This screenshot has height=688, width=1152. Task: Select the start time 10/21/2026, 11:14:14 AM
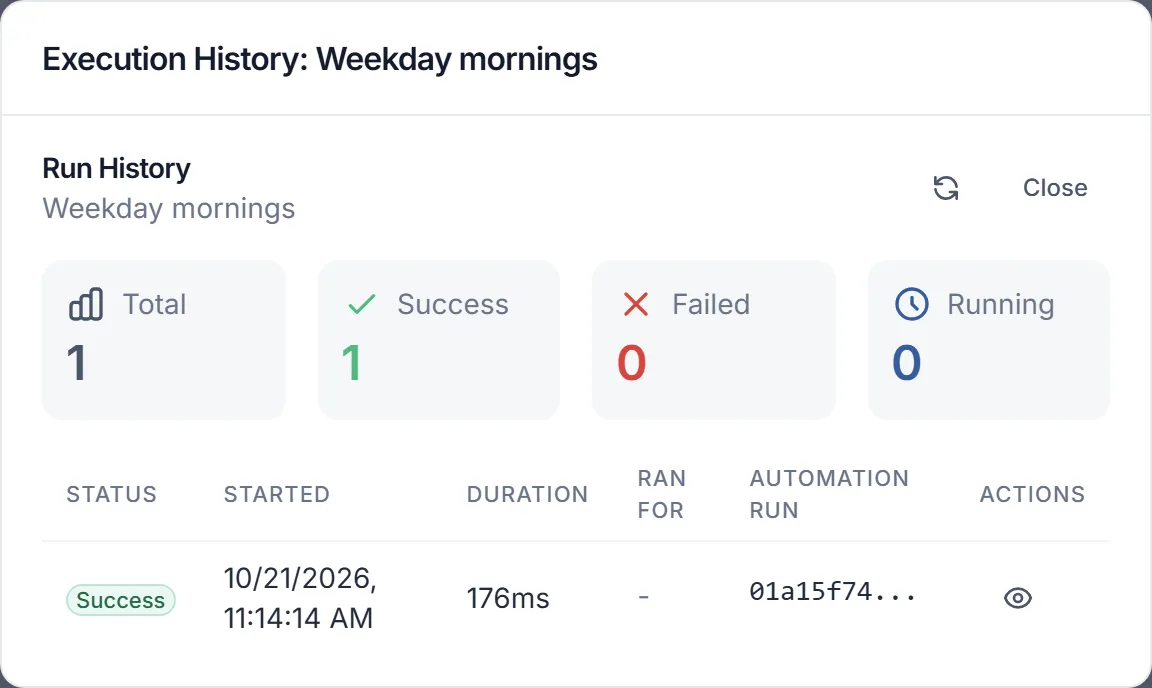pos(300,598)
